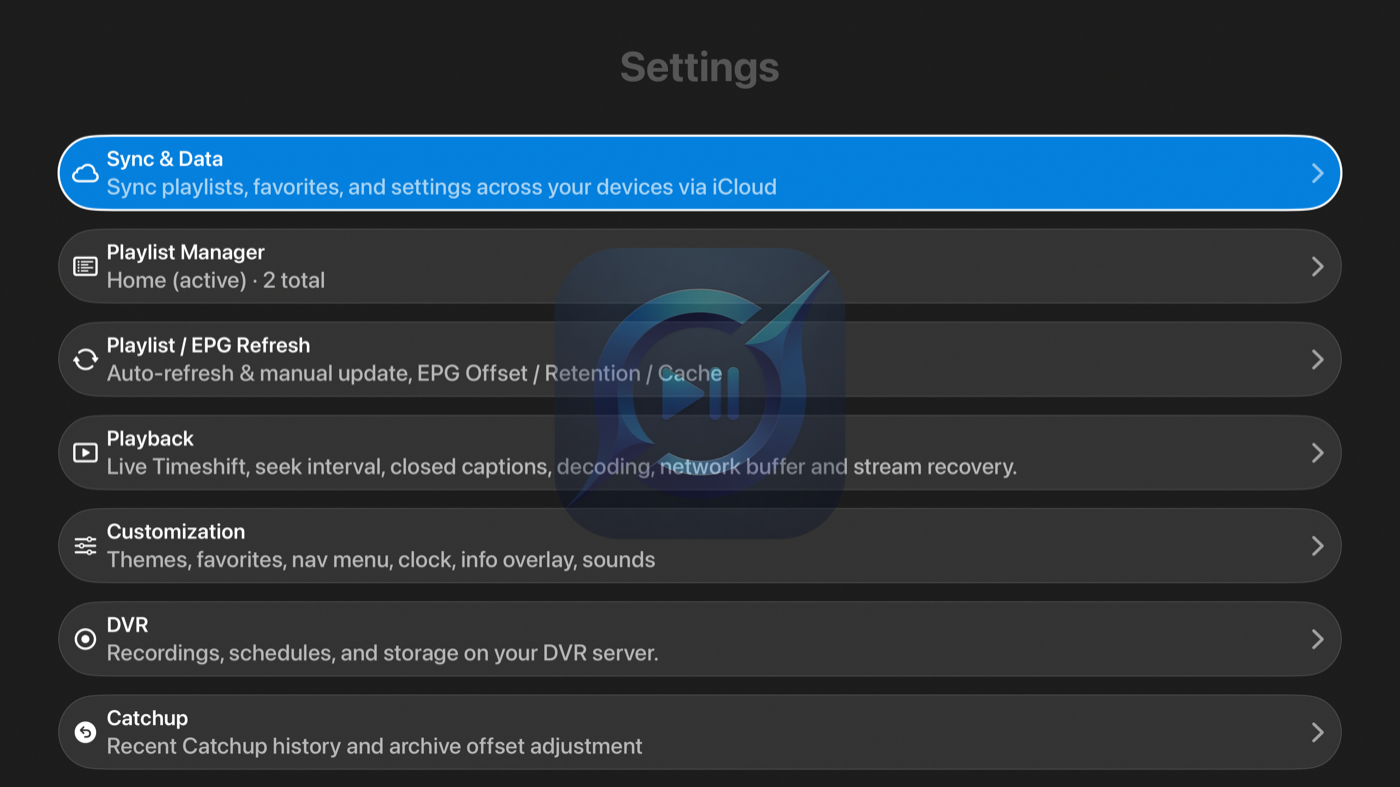Open Catchup row's right chevron
Viewport: 1400px width, 787px height.
pyautogui.click(x=1317, y=732)
